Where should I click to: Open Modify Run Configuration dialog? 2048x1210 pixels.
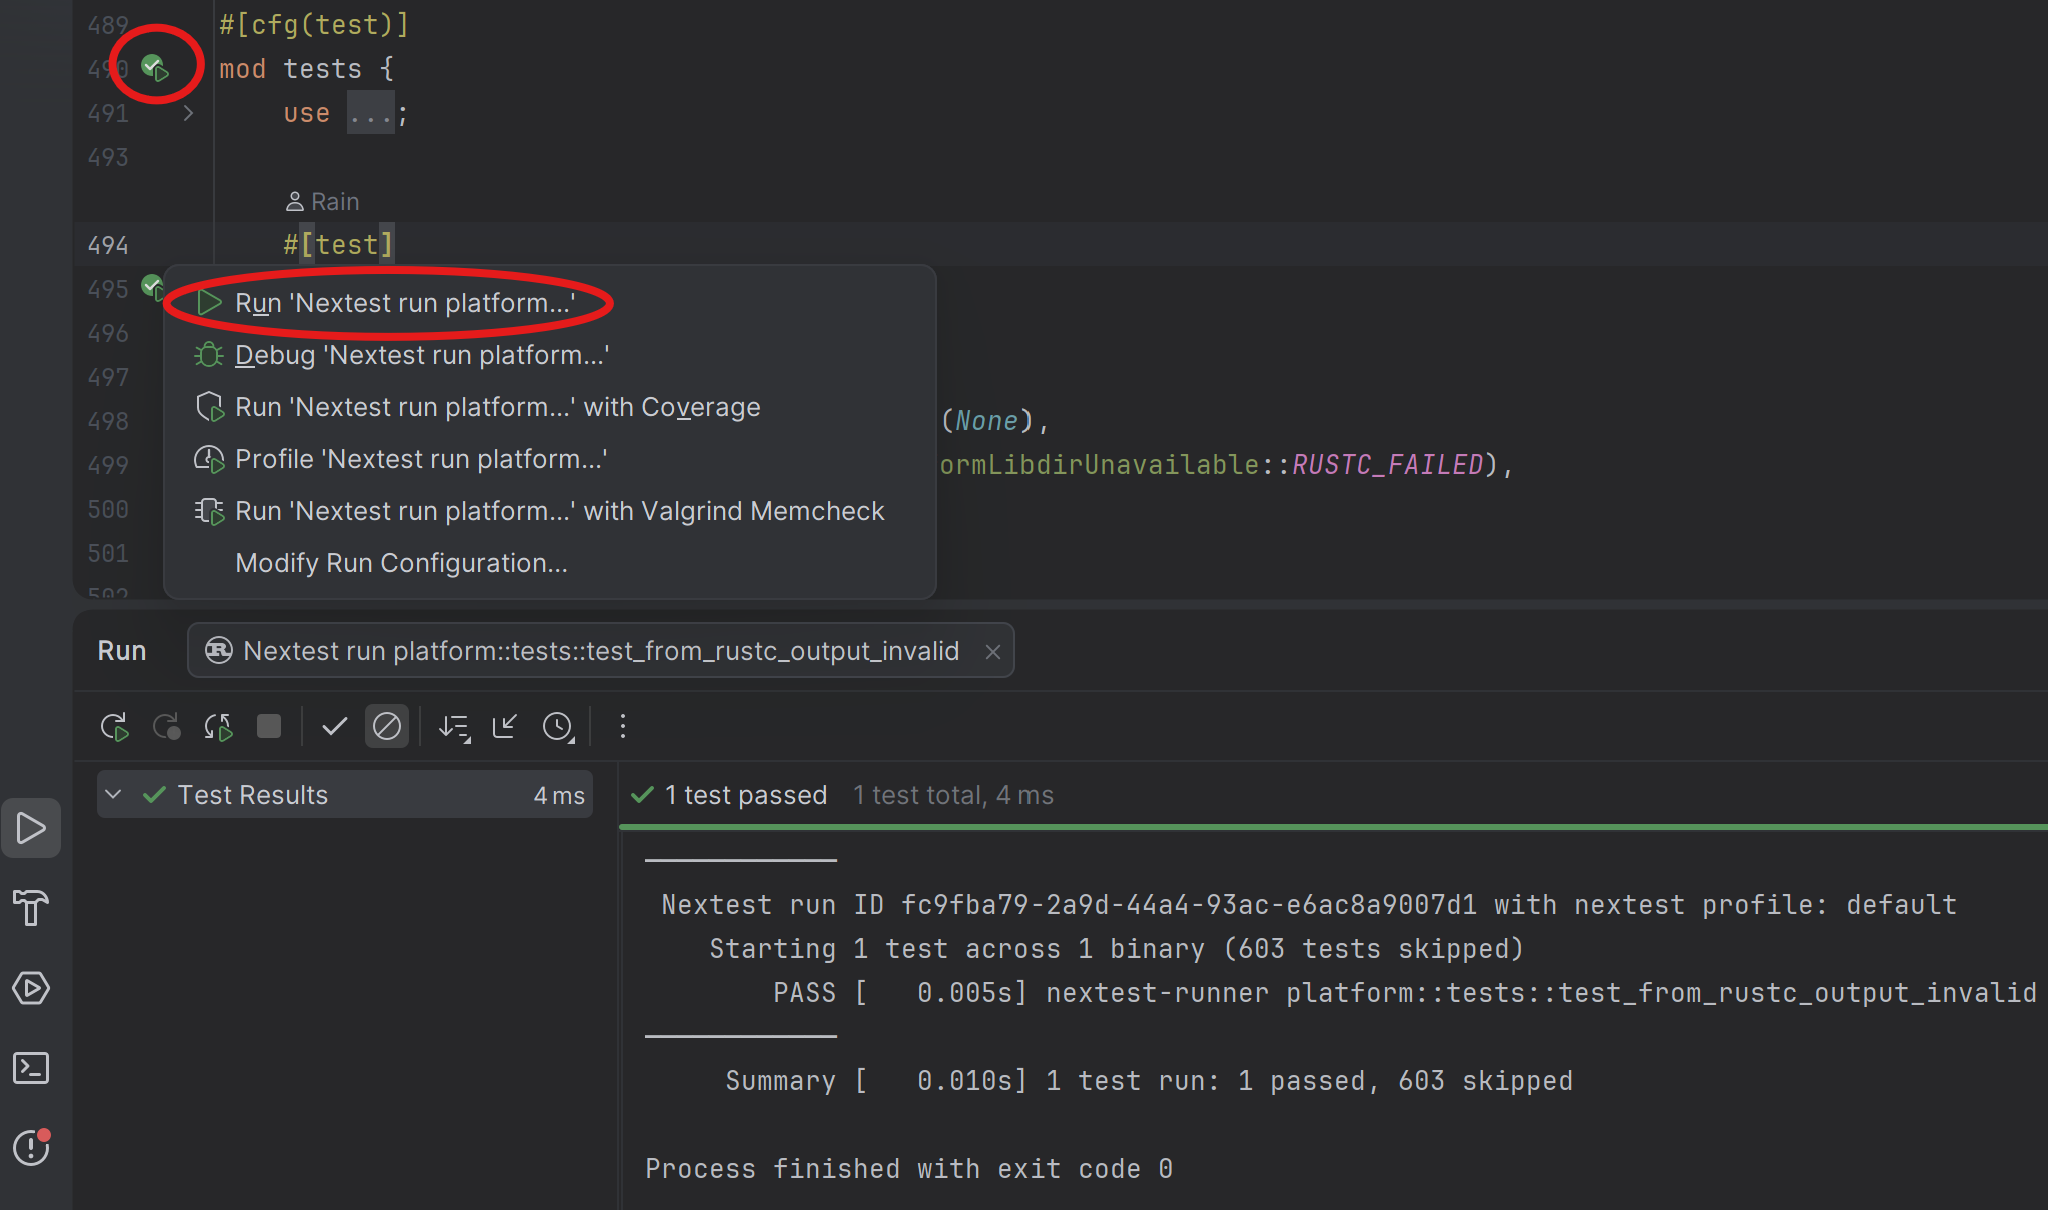tap(400, 562)
